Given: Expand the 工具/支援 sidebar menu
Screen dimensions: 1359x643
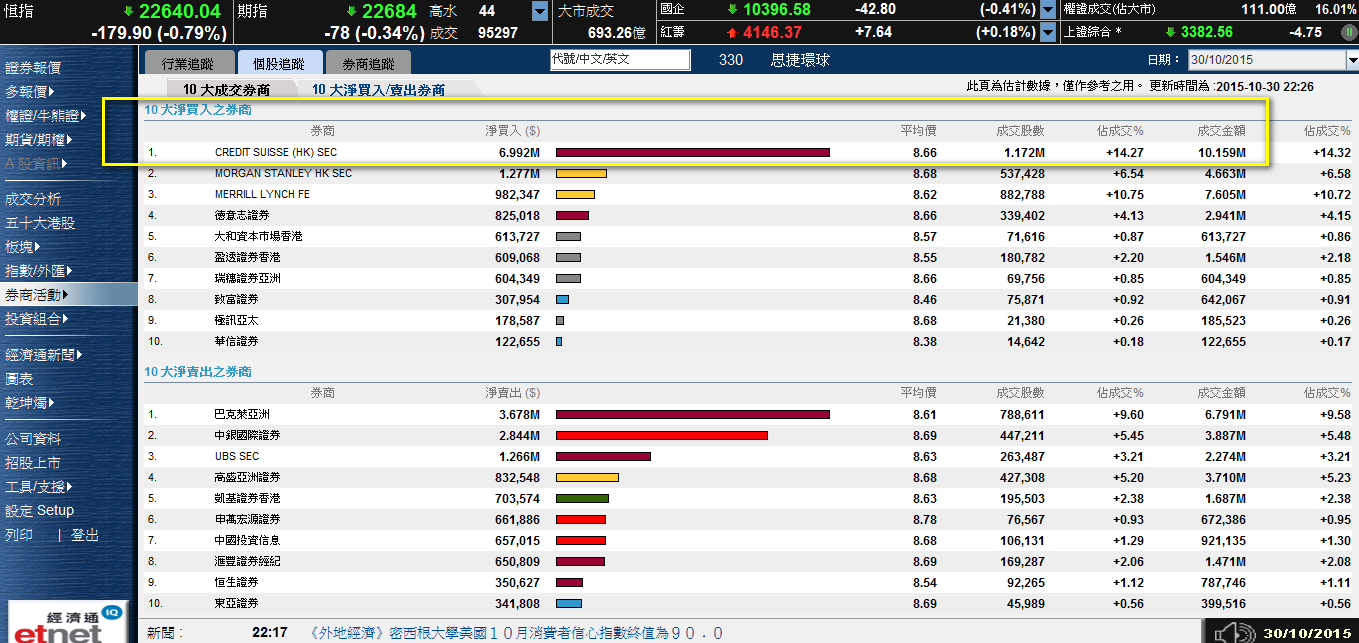Looking at the screenshot, I should (x=38, y=486).
